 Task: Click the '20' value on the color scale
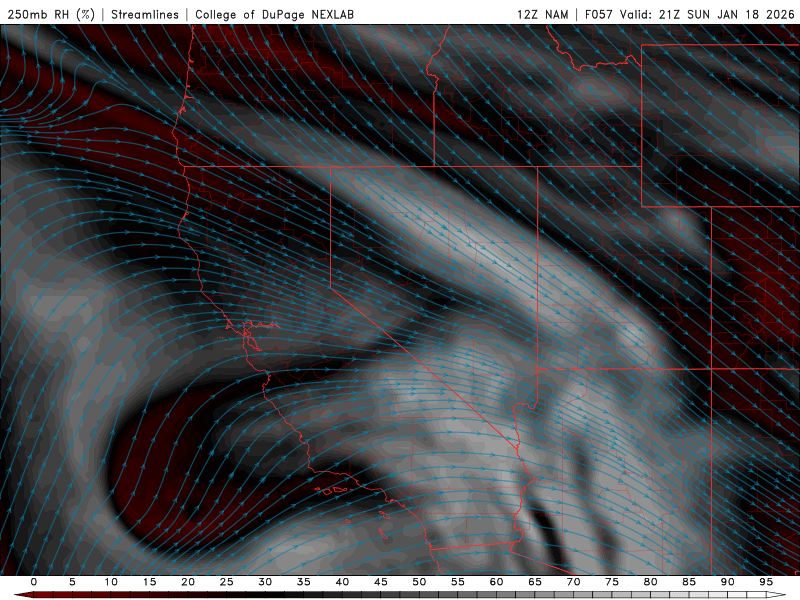pyautogui.click(x=188, y=582)
